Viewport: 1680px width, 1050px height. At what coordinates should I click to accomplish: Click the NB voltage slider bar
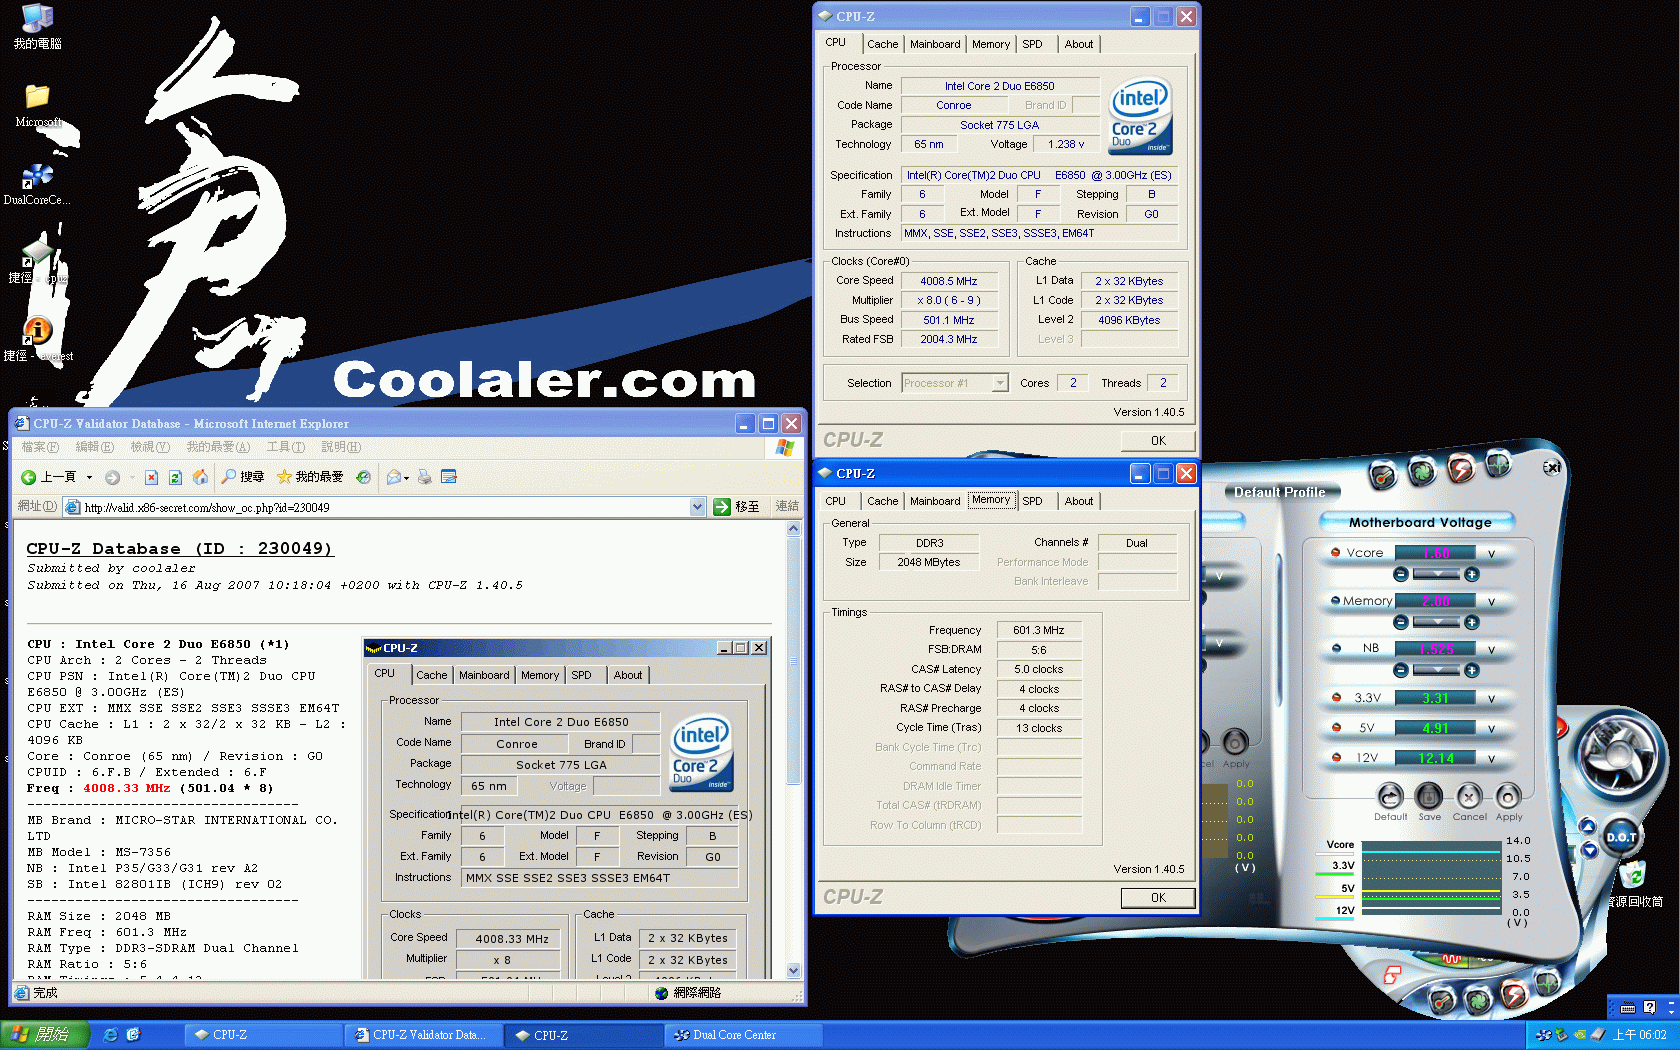[x=1435, y=670]
